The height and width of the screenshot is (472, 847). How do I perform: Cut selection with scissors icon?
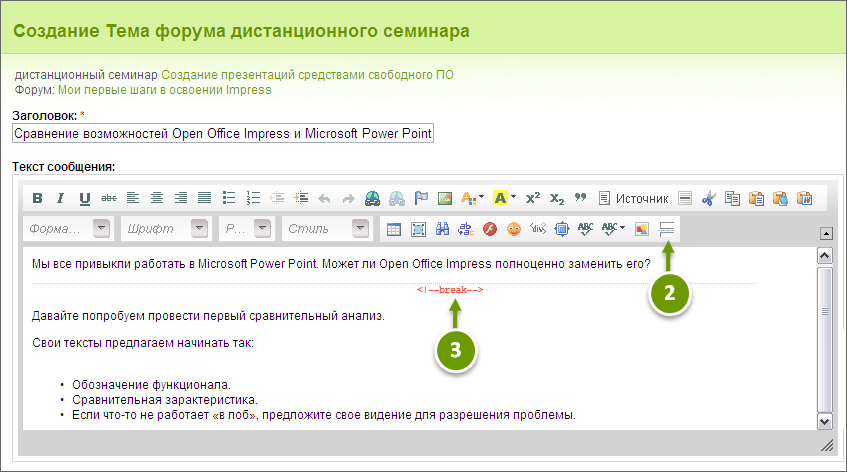click(709, 198)
